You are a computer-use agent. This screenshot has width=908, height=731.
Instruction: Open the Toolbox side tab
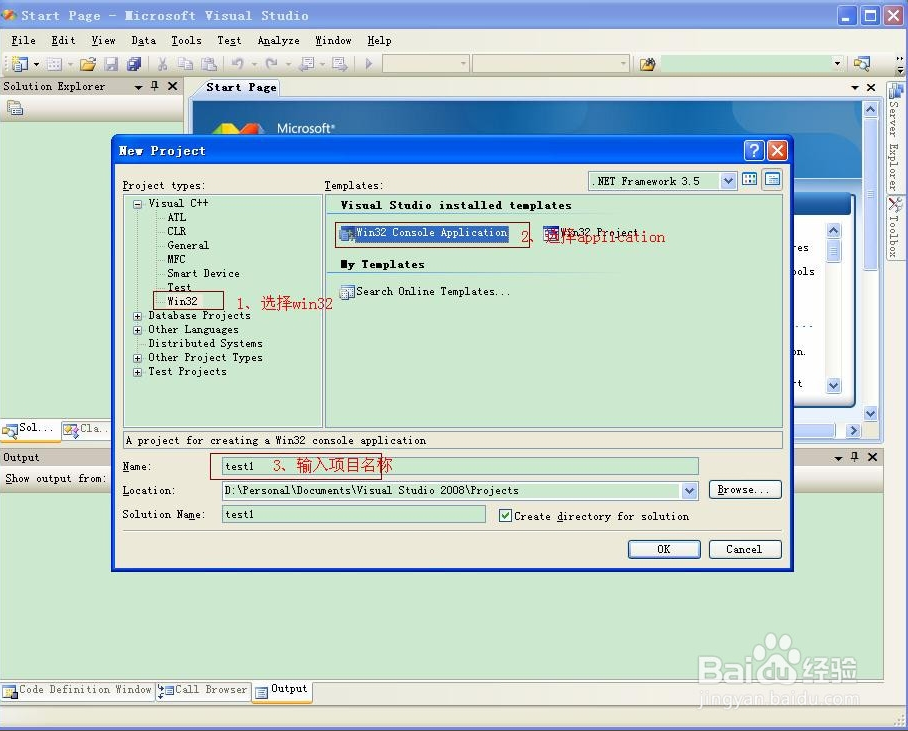[894, 228]
